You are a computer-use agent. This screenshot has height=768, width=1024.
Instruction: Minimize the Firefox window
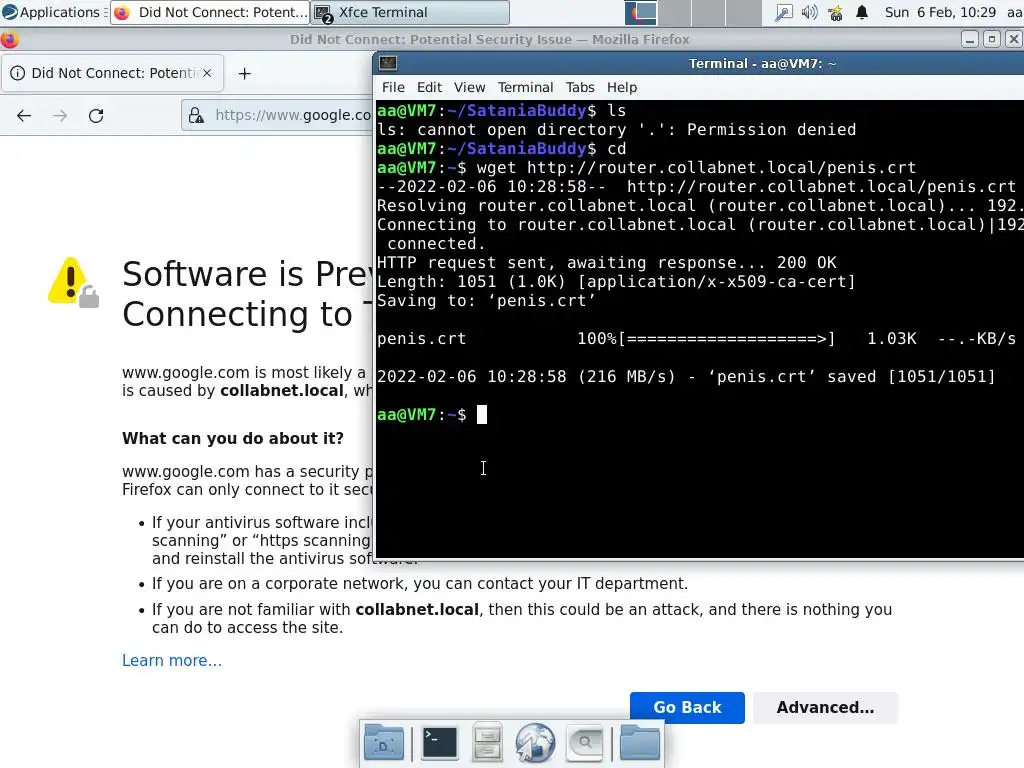pyautogui.click(x=970, y=39)
